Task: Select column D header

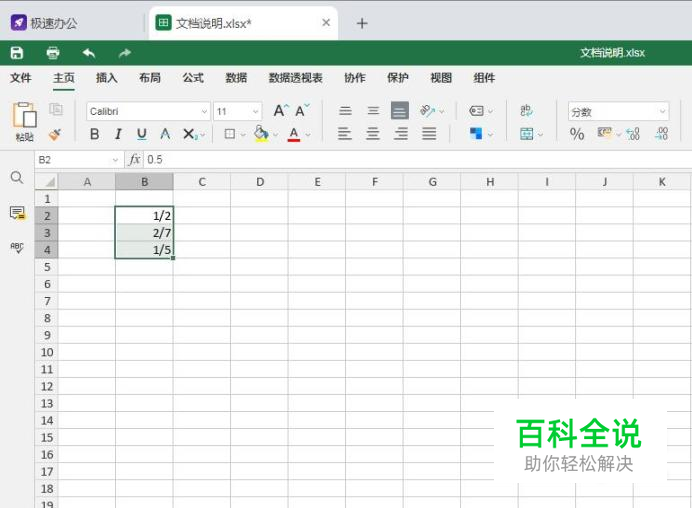Action: pyautogui.click(x=260, y=182)
